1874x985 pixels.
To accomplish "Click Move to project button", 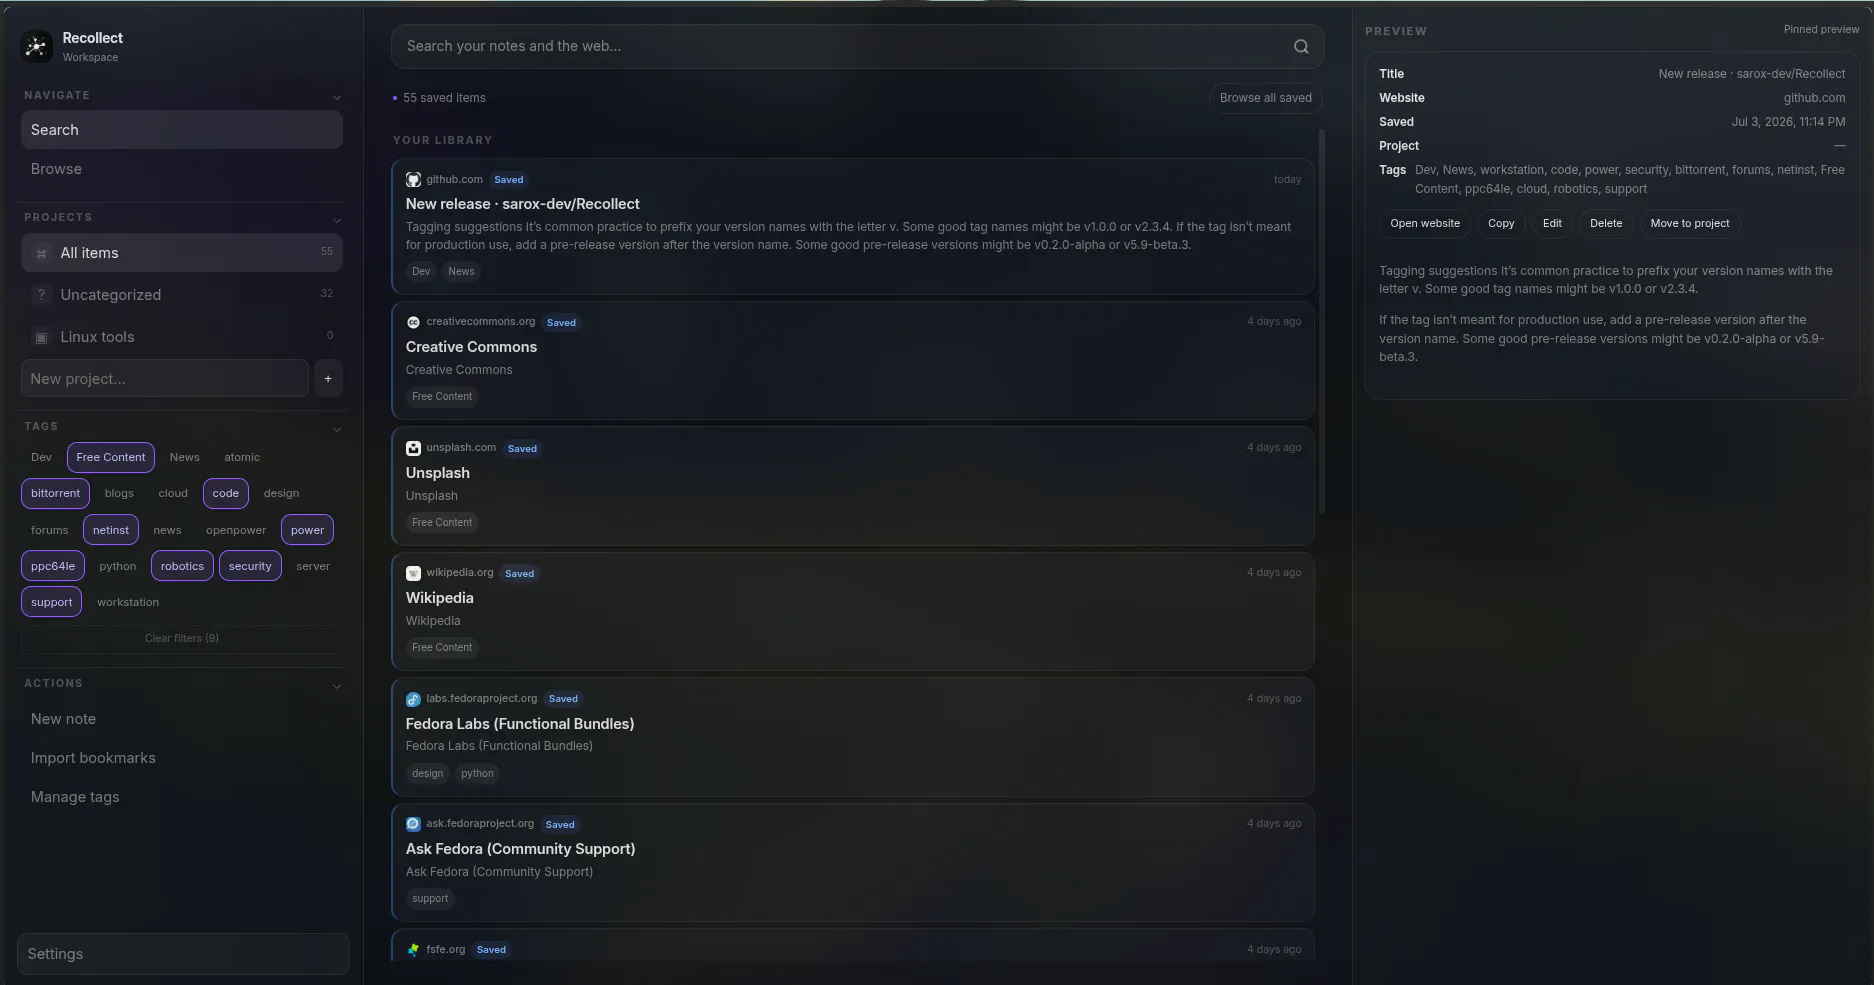I will 1689,224.
